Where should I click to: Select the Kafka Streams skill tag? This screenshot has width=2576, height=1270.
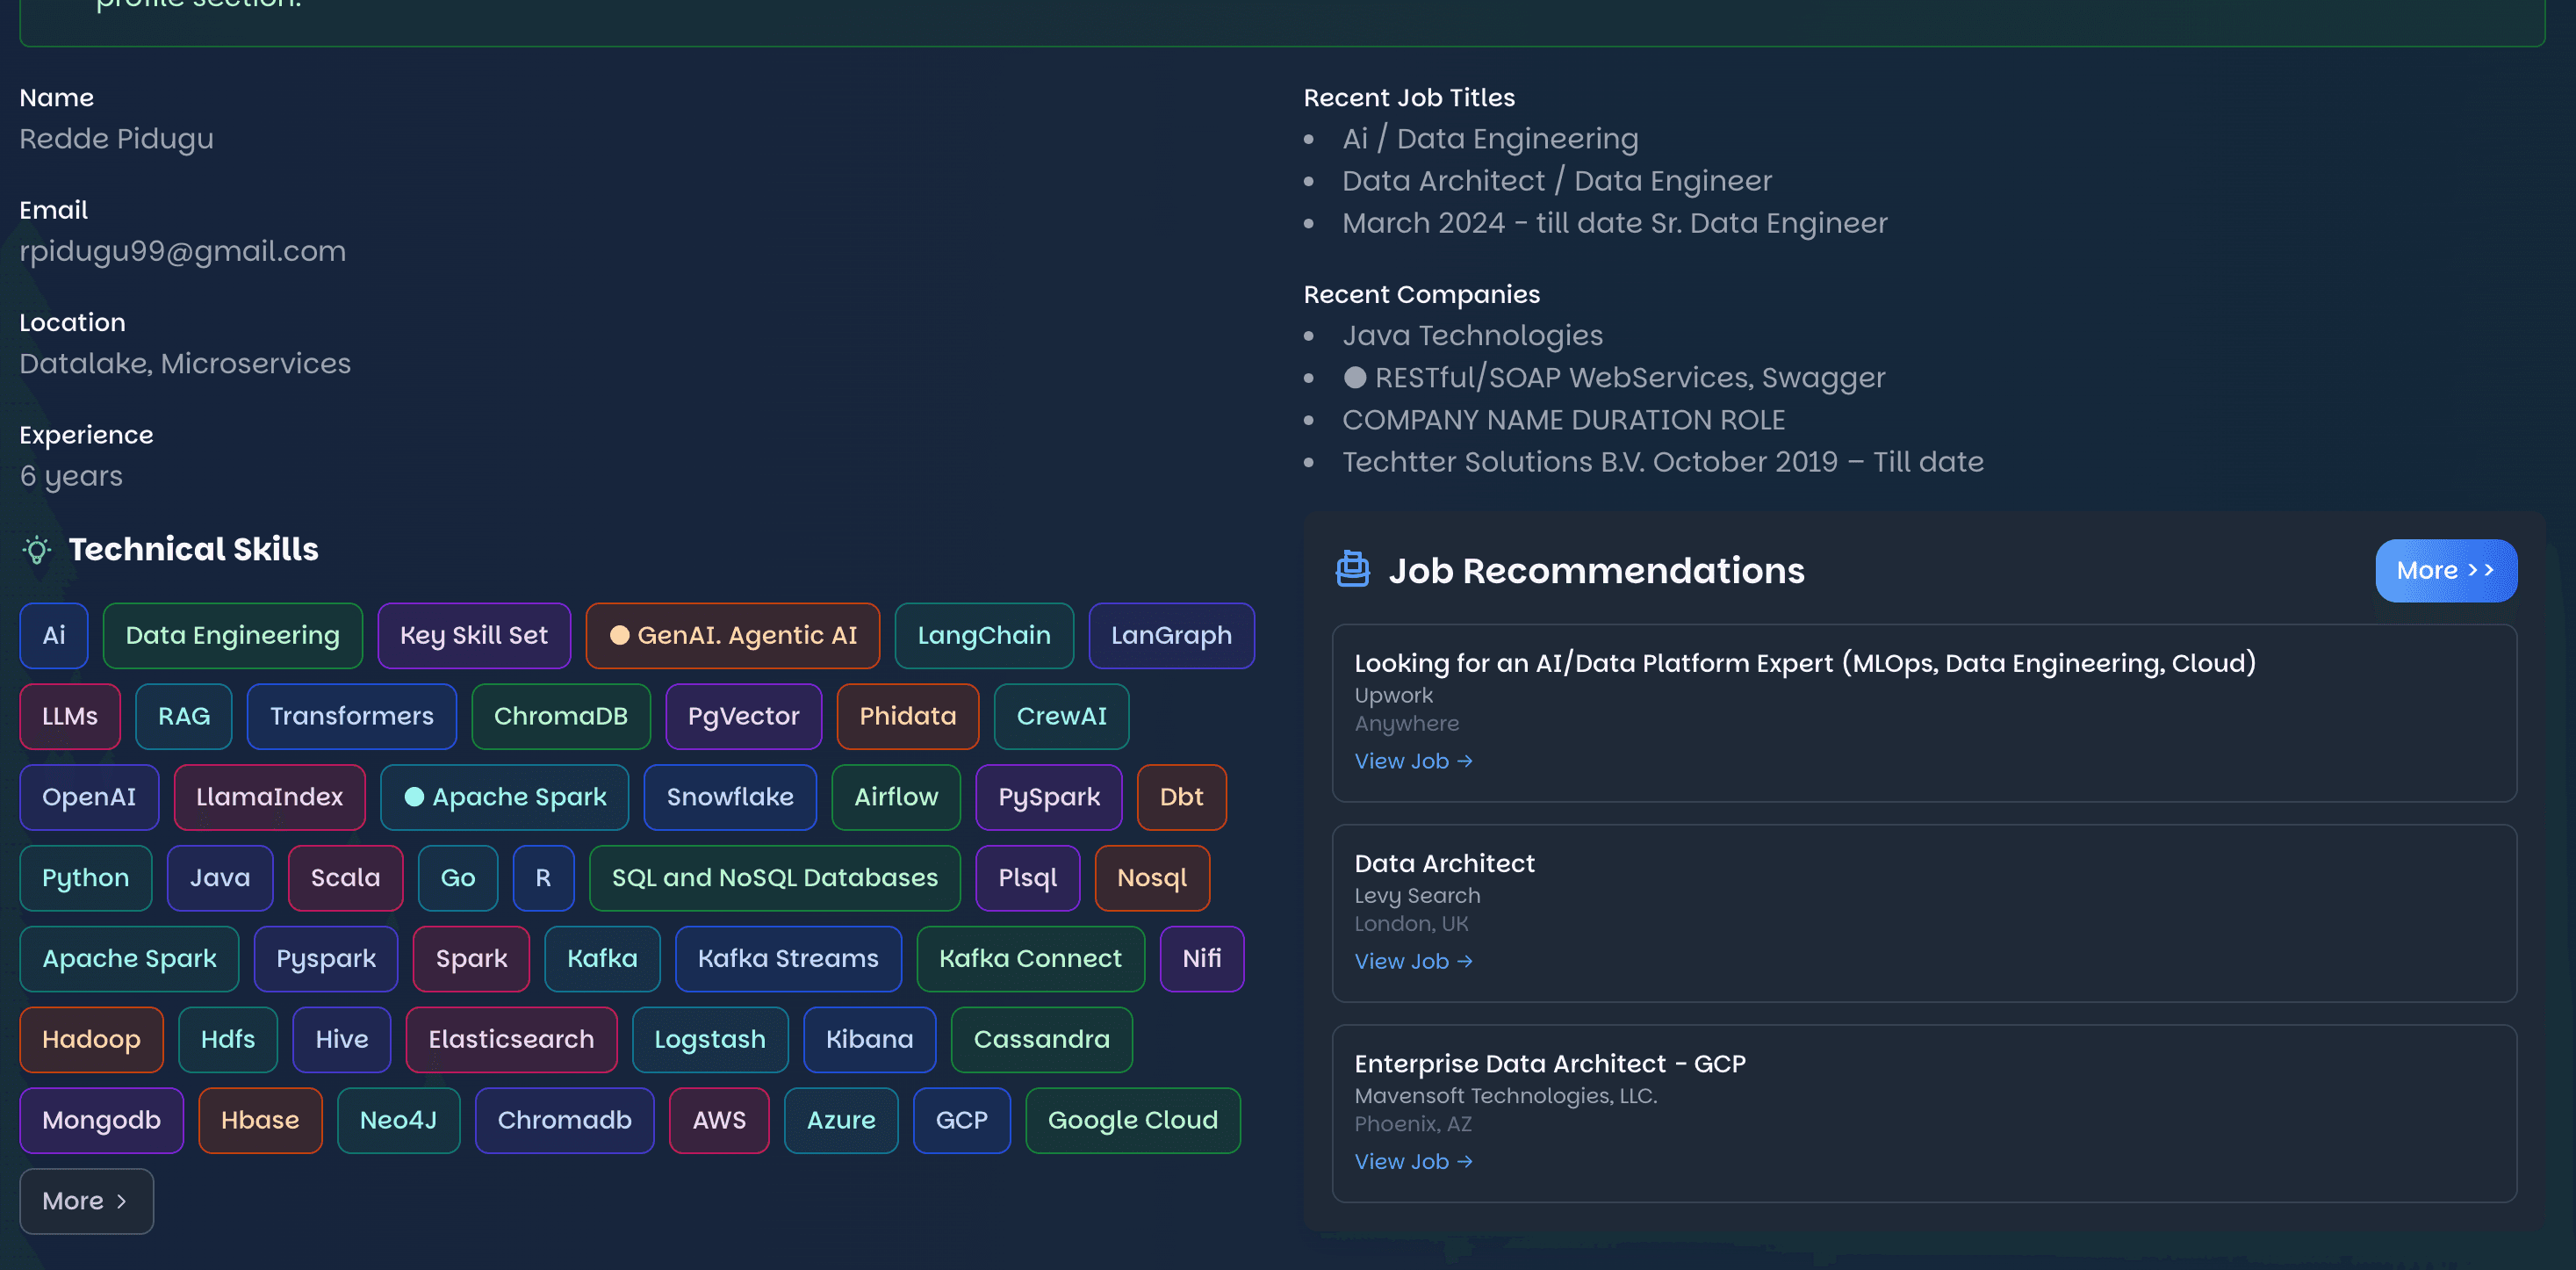coord(788,958)
